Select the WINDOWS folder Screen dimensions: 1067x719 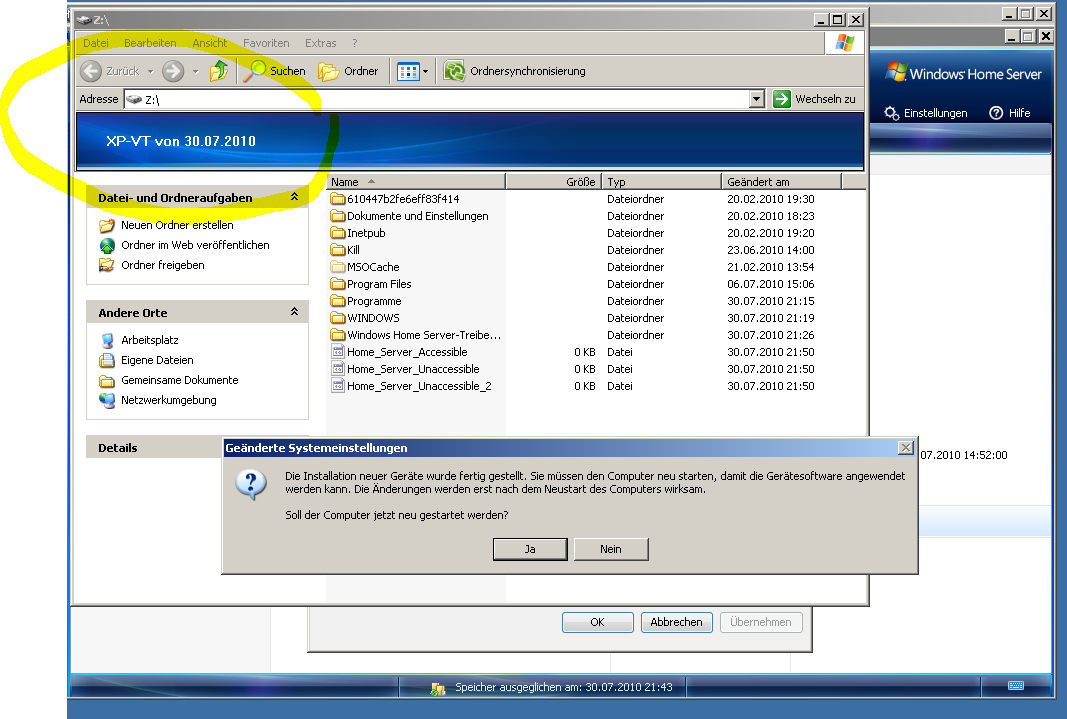[x=365, y=318]
